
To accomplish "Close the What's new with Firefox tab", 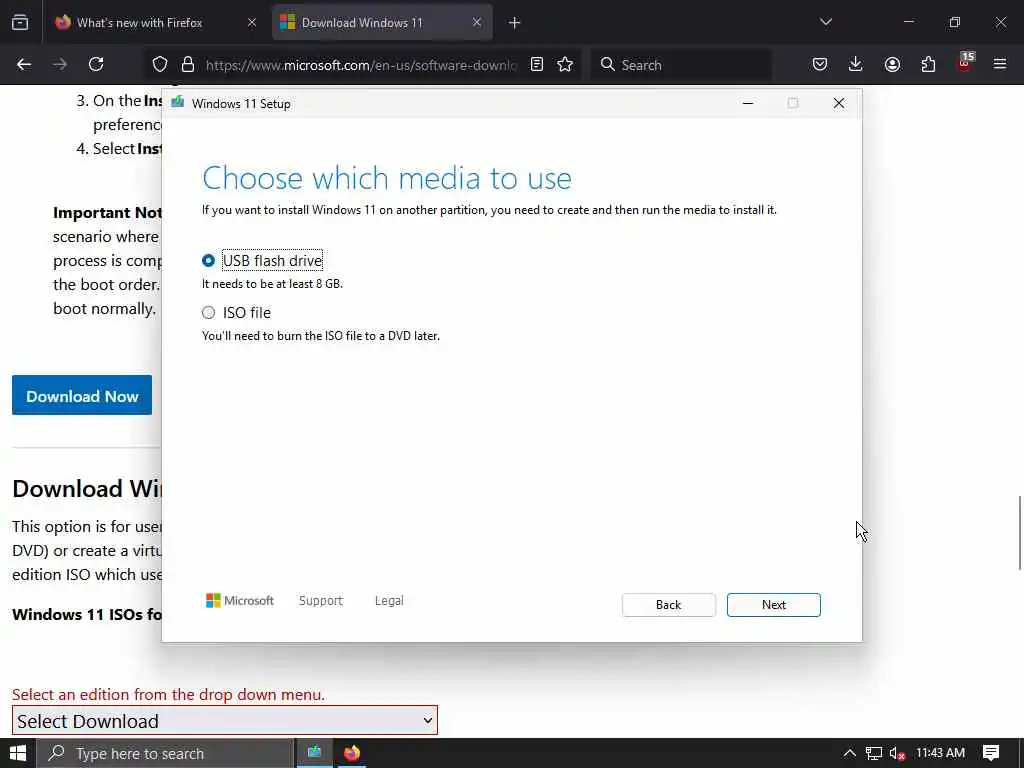I will coord(252,23).
